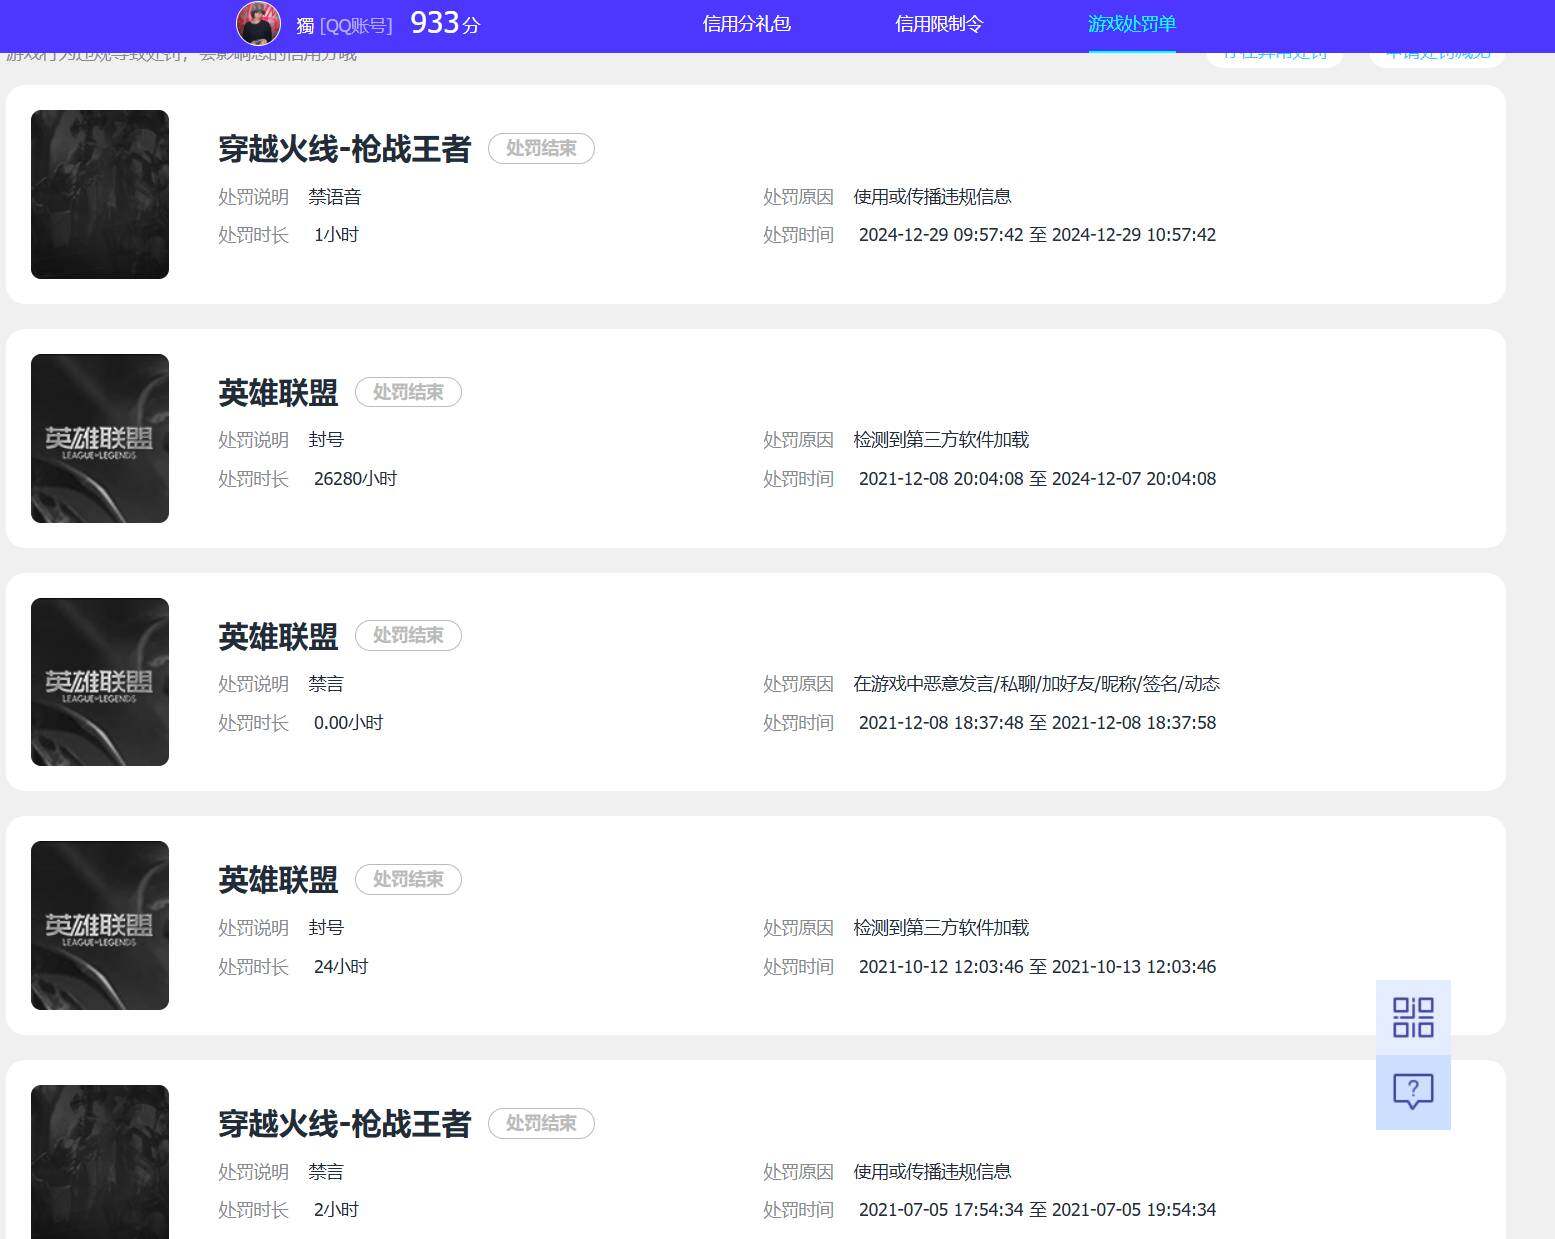
Task: Click 英雄联盟 title of 0.00小时 card
Action: [278, 636]
